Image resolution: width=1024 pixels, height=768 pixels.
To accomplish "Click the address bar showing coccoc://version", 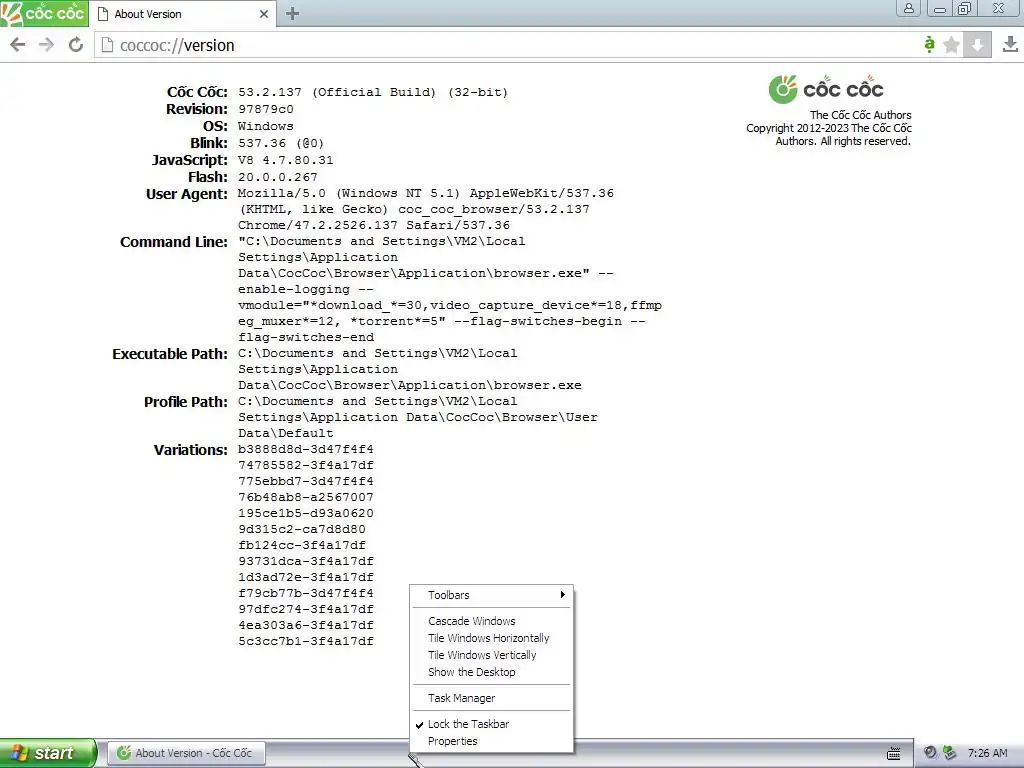I will pyautogui.click(x=509, y=45).
